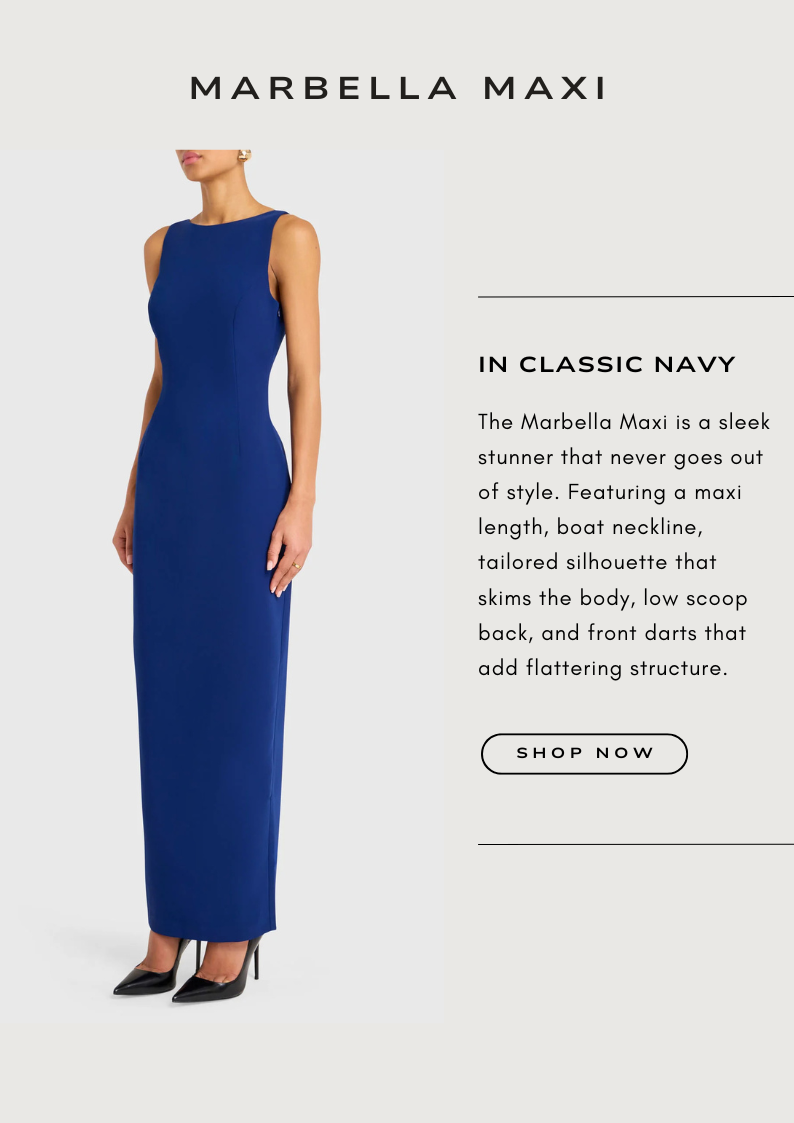Click the gold earring on the model
794x1123 pixels.
(x=244, y=155)
